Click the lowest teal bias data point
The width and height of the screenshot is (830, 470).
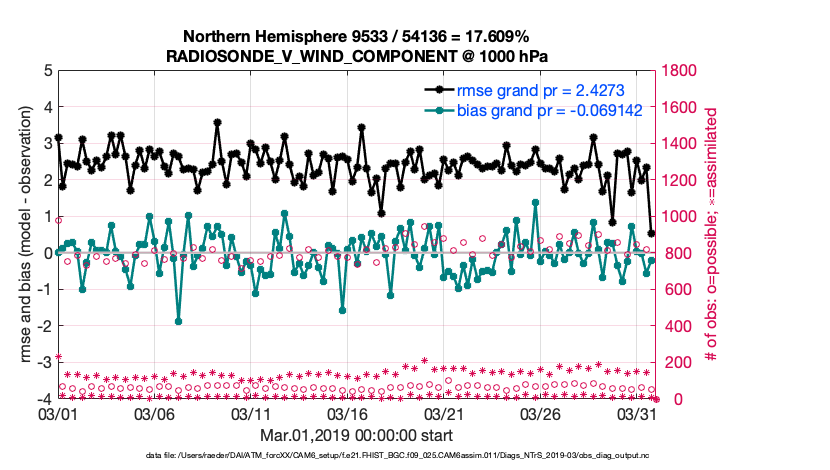click(178, 321)
